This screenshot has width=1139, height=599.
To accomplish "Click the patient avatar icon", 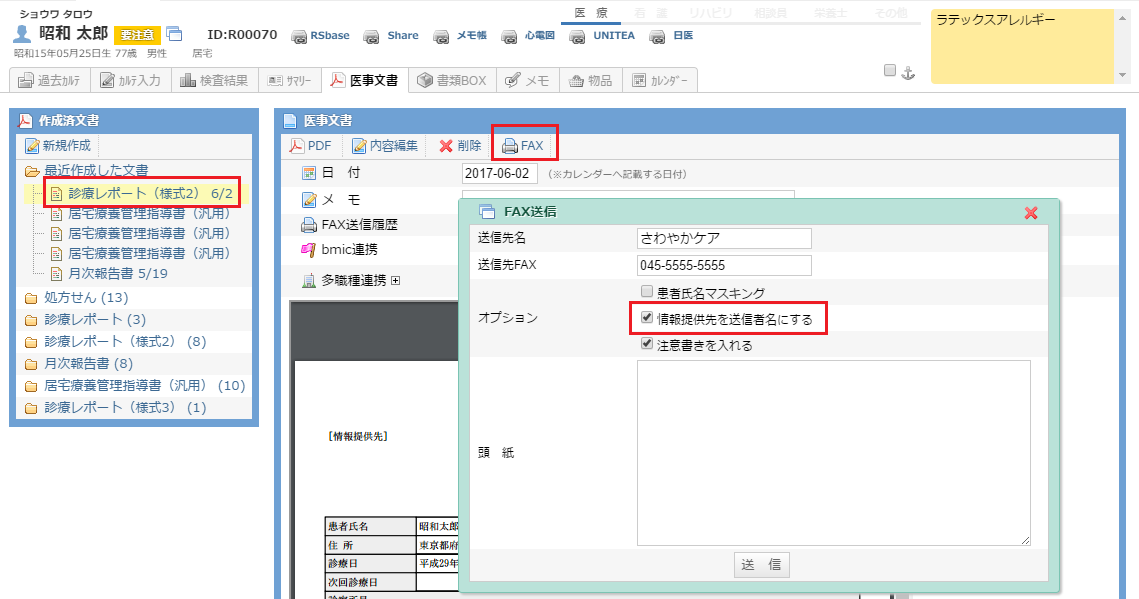I will point(23,33).
